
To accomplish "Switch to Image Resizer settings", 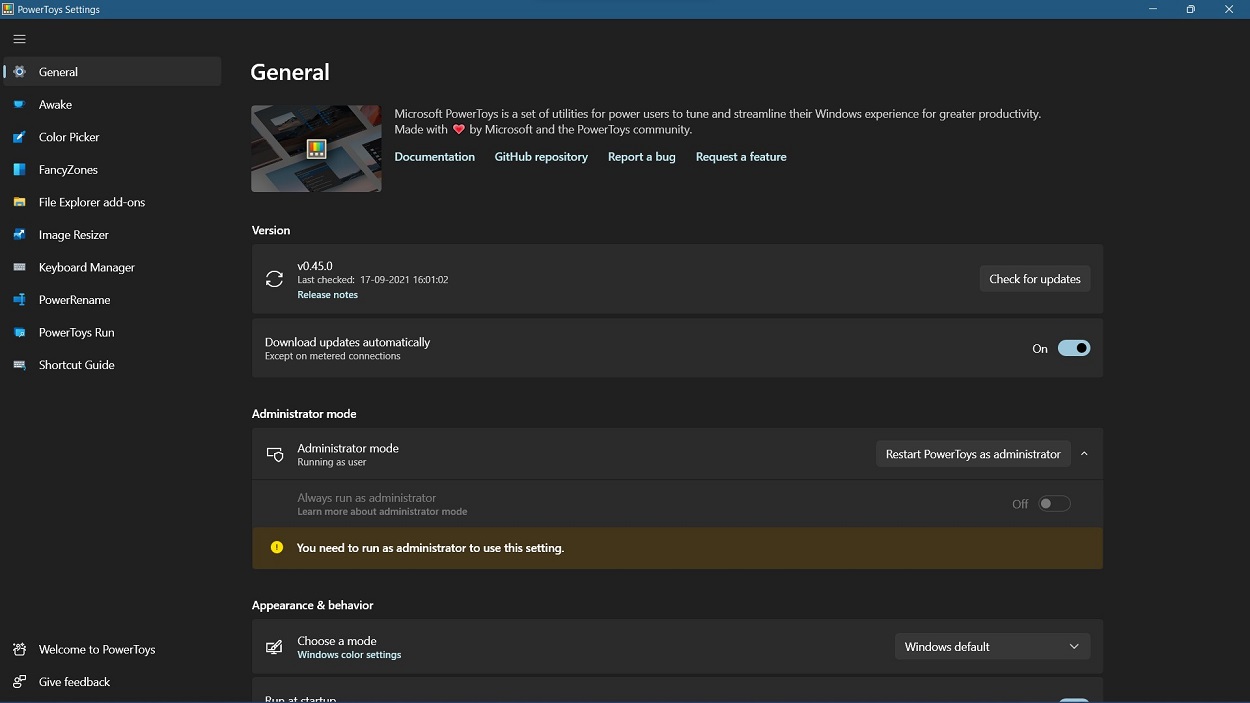I will click(x=111, y=235).
